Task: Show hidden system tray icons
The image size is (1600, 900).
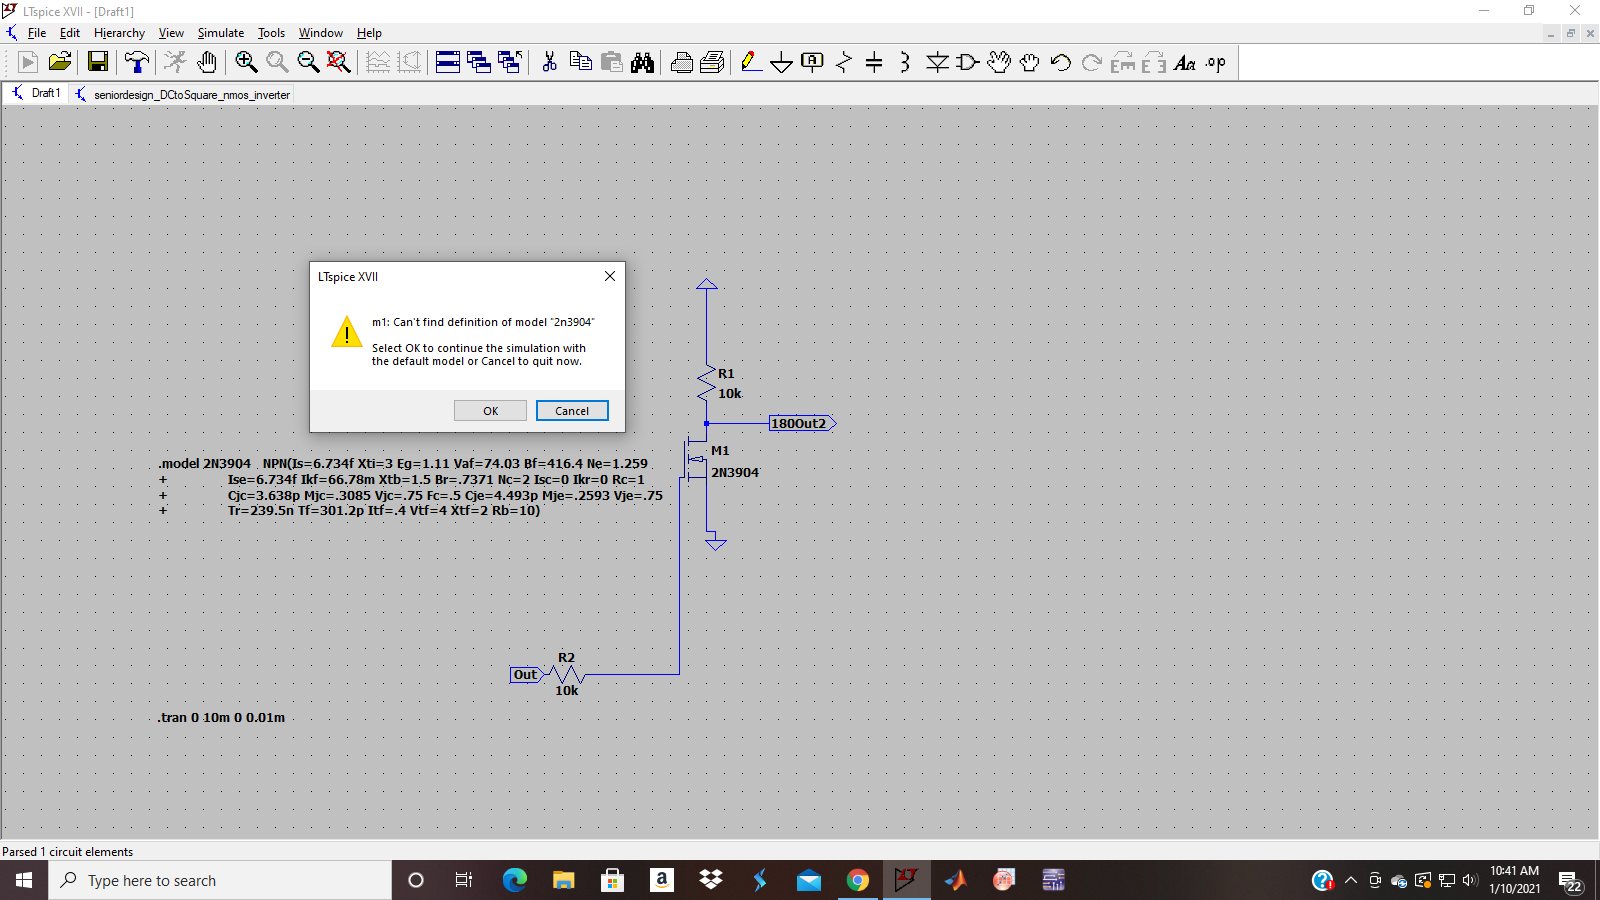Action: tap(1351, 880)
